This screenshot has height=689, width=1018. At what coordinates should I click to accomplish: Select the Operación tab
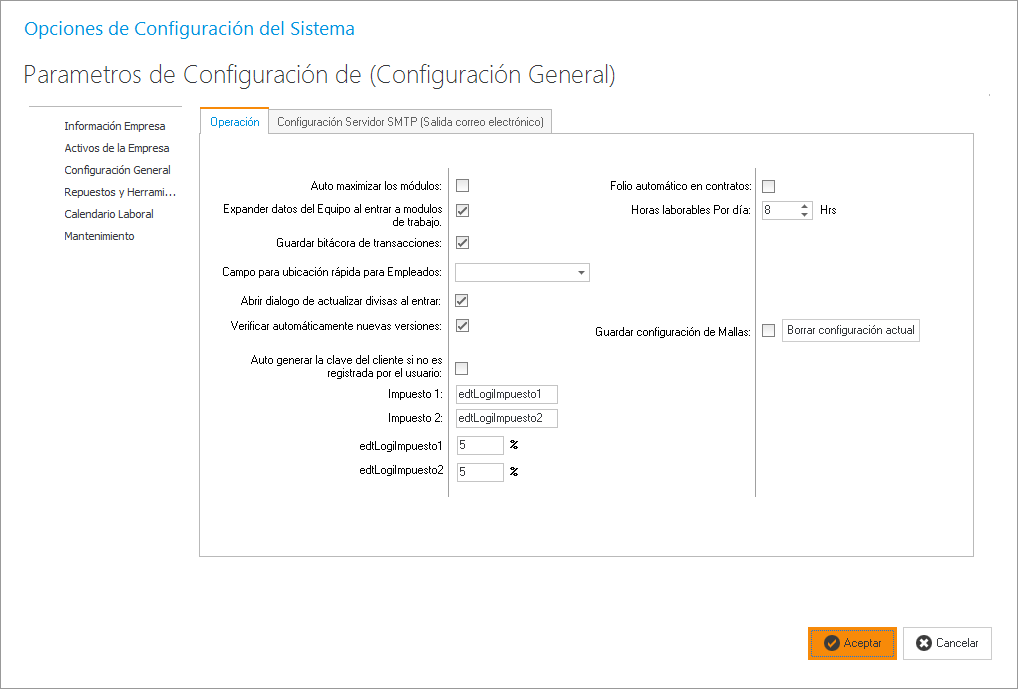(x=235, y=122)
